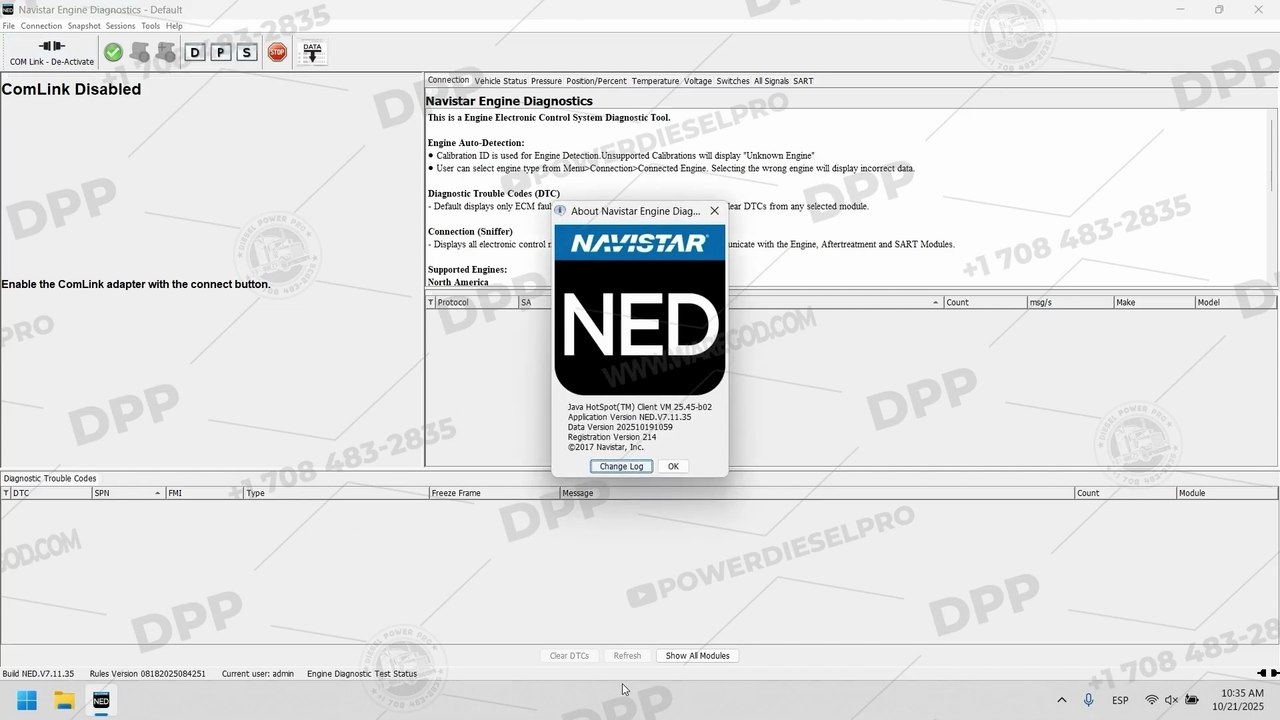Switch to the Connection tab
The width and height of the screenshot is (1280, 720).
click(x=448, y=80)
